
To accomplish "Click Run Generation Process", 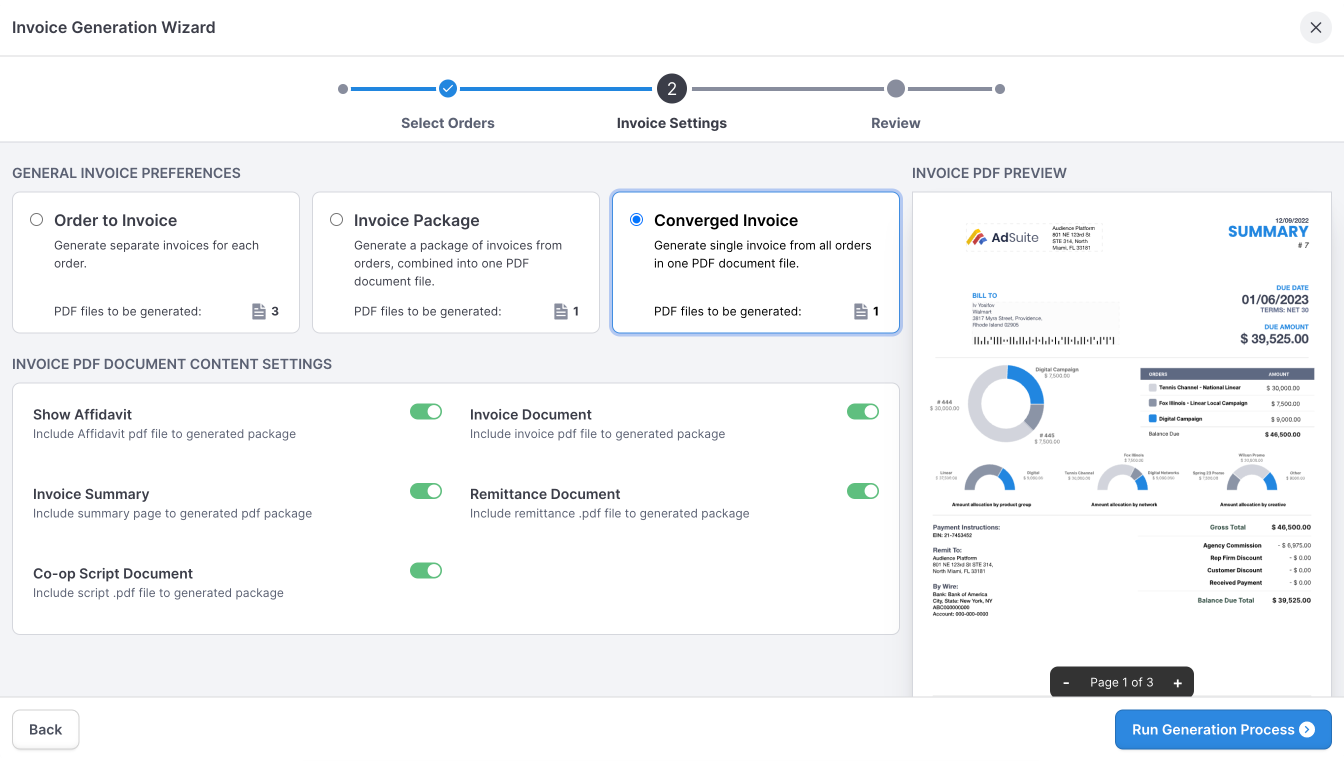I will click(x=1222, y=729).
